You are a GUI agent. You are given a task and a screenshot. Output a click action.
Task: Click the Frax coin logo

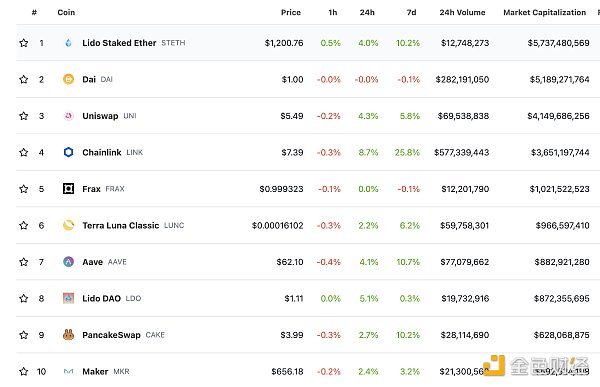click(x=68, y=189)
